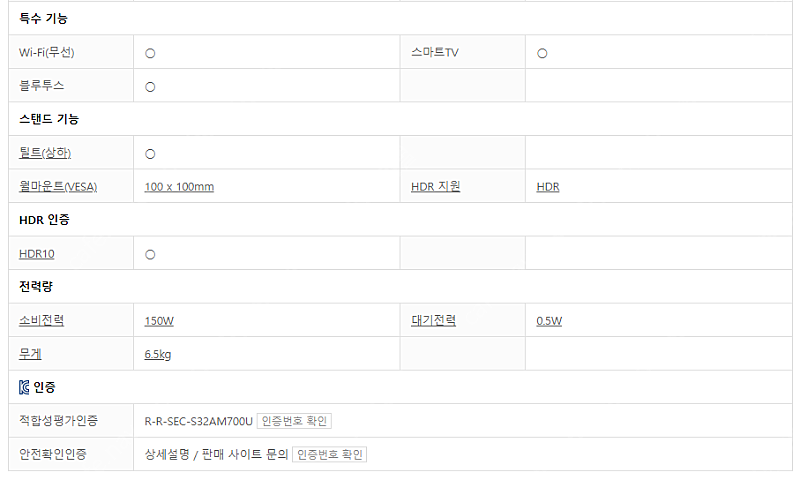
Task: Click the 6.5kg value link
Action: (159, 354)
